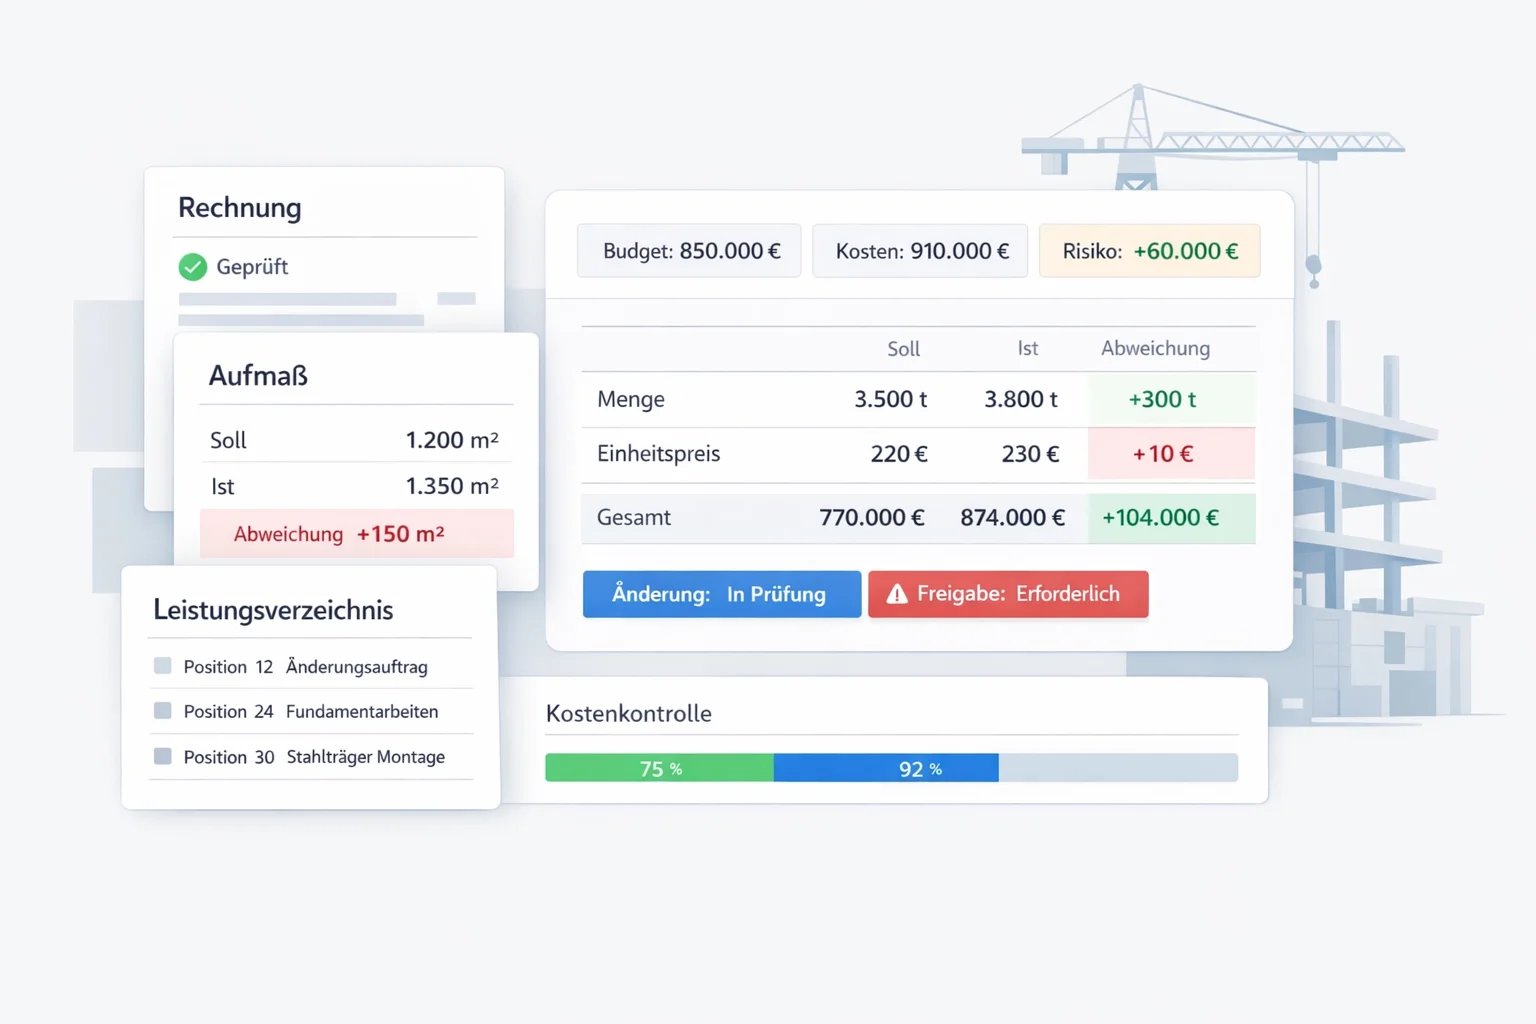This screenshot has height=1024, width=1536.
Task: Click the warning triangle icon on Freigabe
Action: pos(897,595)
